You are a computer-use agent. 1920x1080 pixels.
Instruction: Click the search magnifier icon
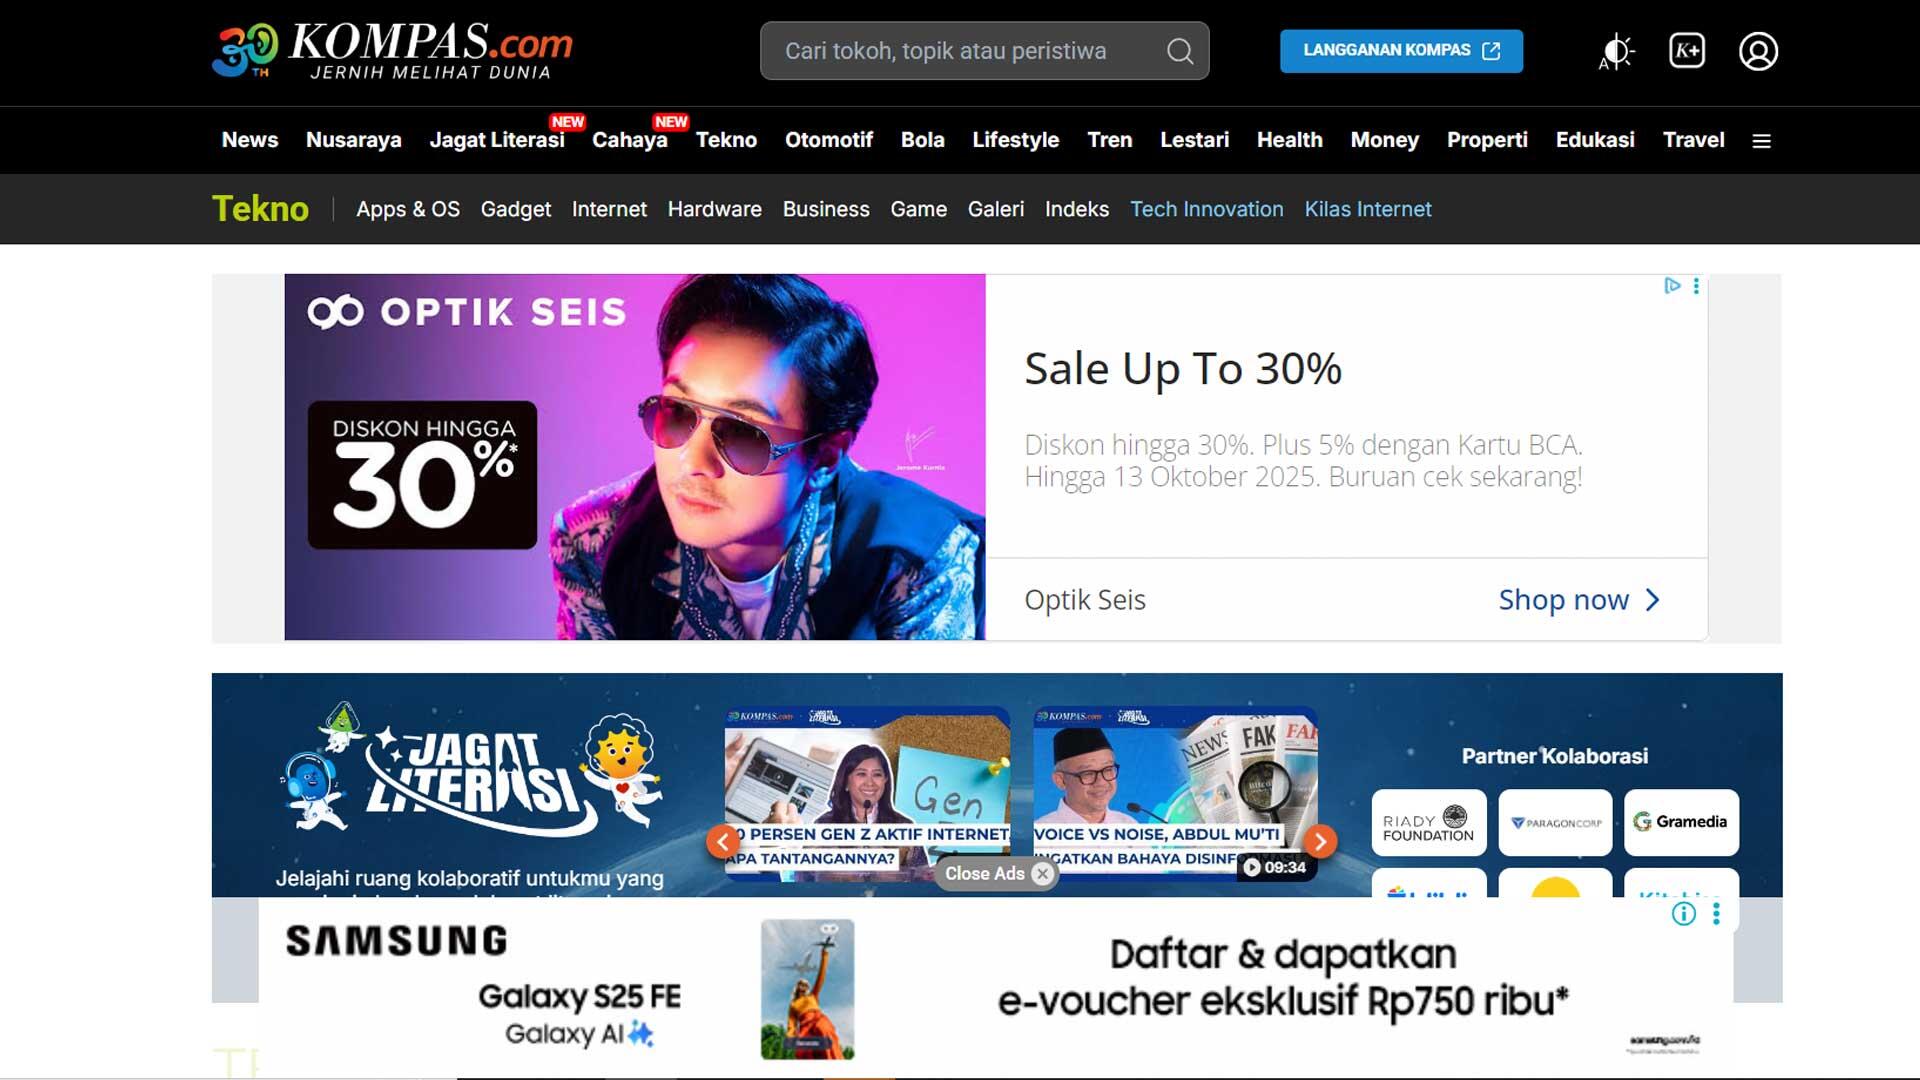pos(1180,51)
